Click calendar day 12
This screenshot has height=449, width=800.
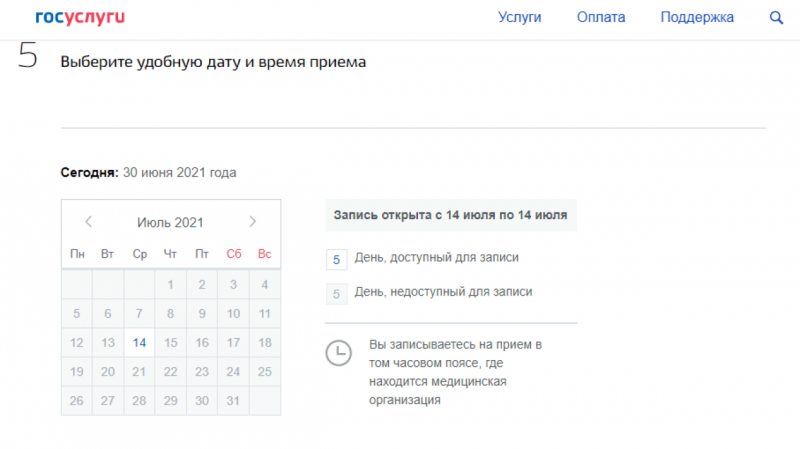(x=77, y=343)
